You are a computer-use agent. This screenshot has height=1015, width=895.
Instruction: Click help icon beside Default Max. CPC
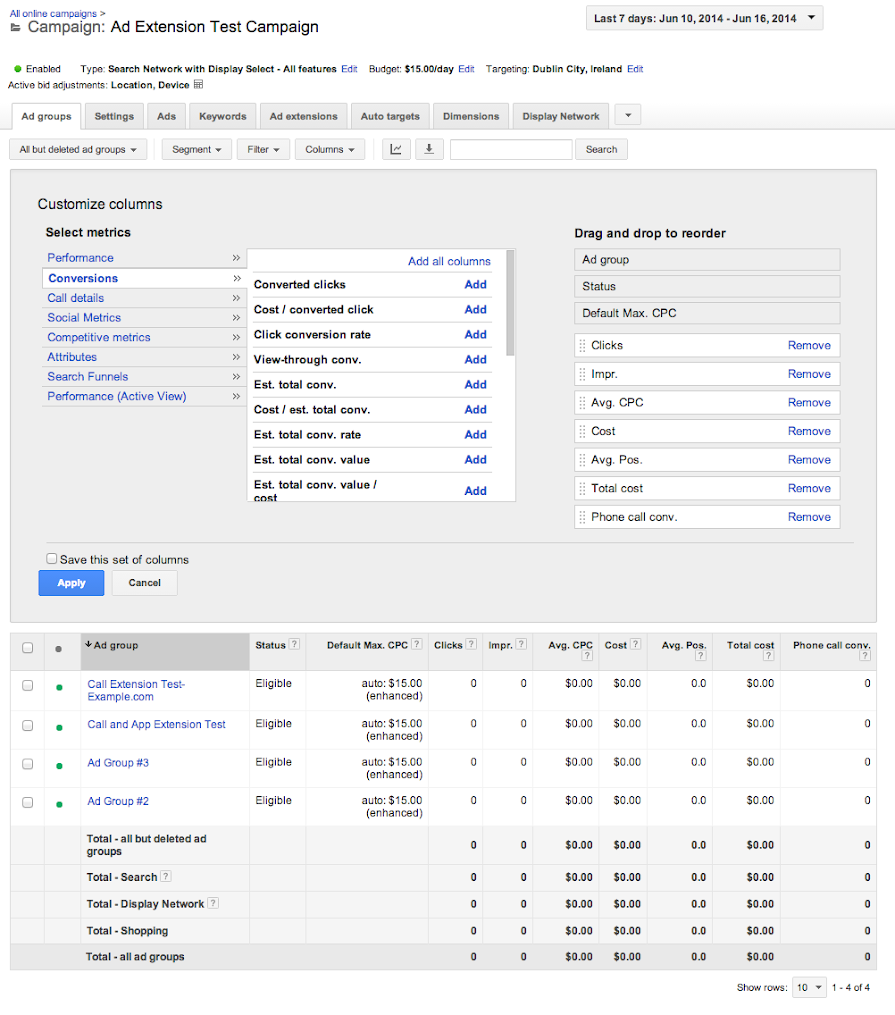(416, 645)
